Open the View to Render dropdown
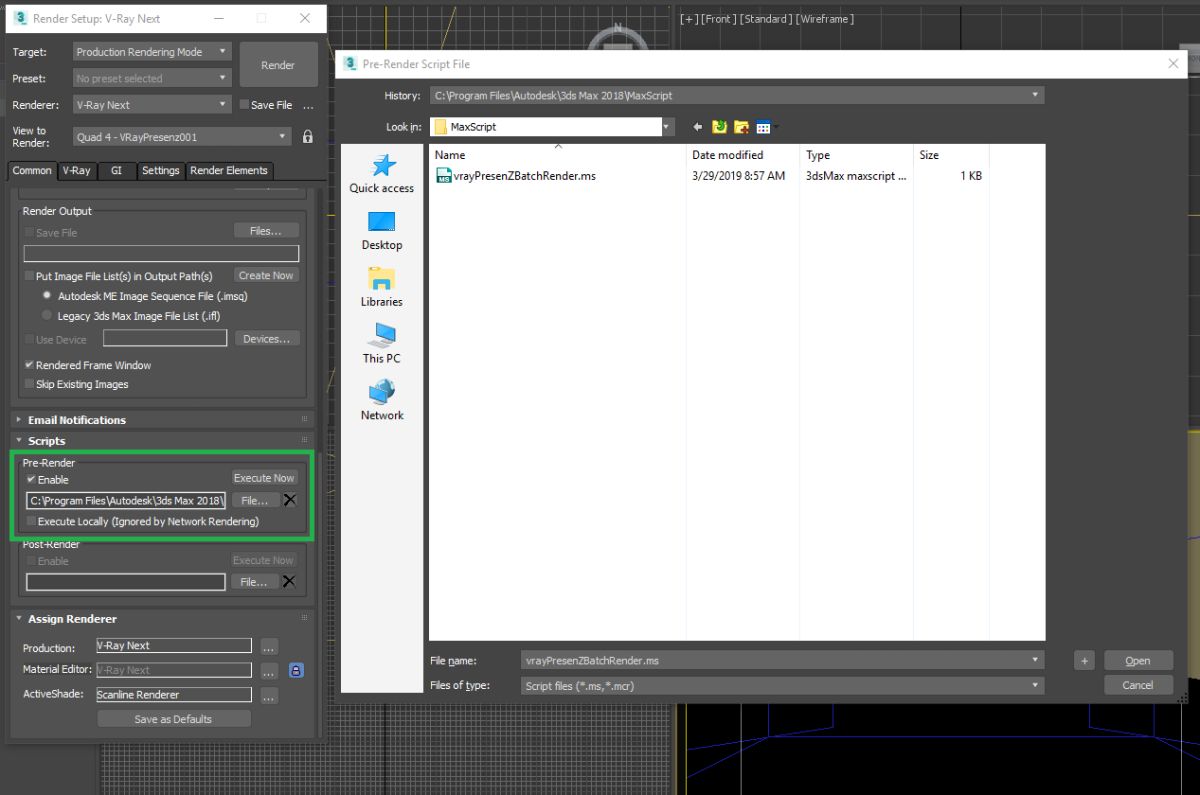The width and height of the screenshot is (1200, 795). [x=182, y=136]
